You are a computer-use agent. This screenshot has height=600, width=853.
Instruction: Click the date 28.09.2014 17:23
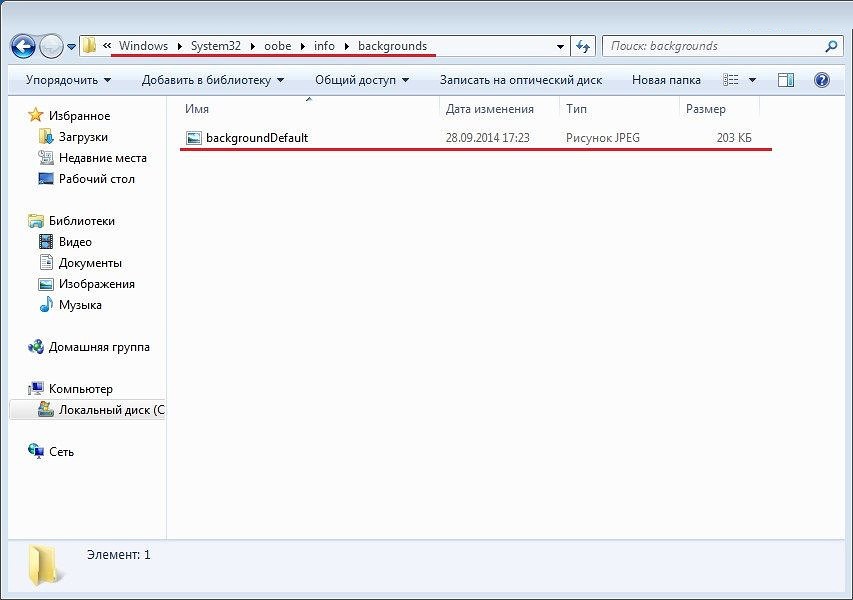[x=487, y=138]
